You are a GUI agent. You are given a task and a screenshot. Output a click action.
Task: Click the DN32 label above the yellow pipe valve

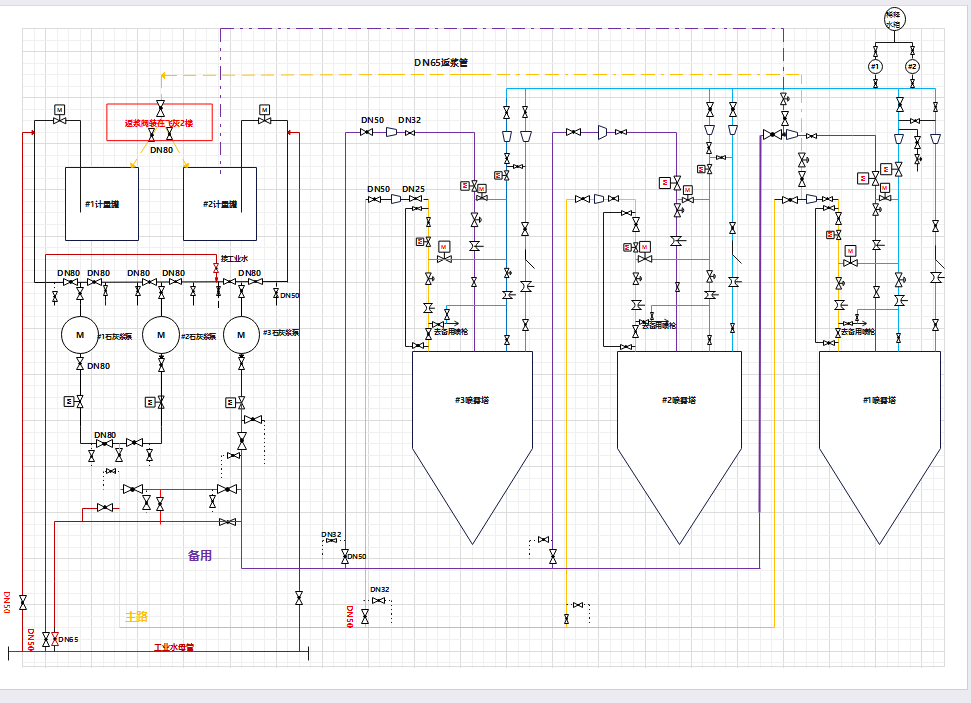point(380,590)
